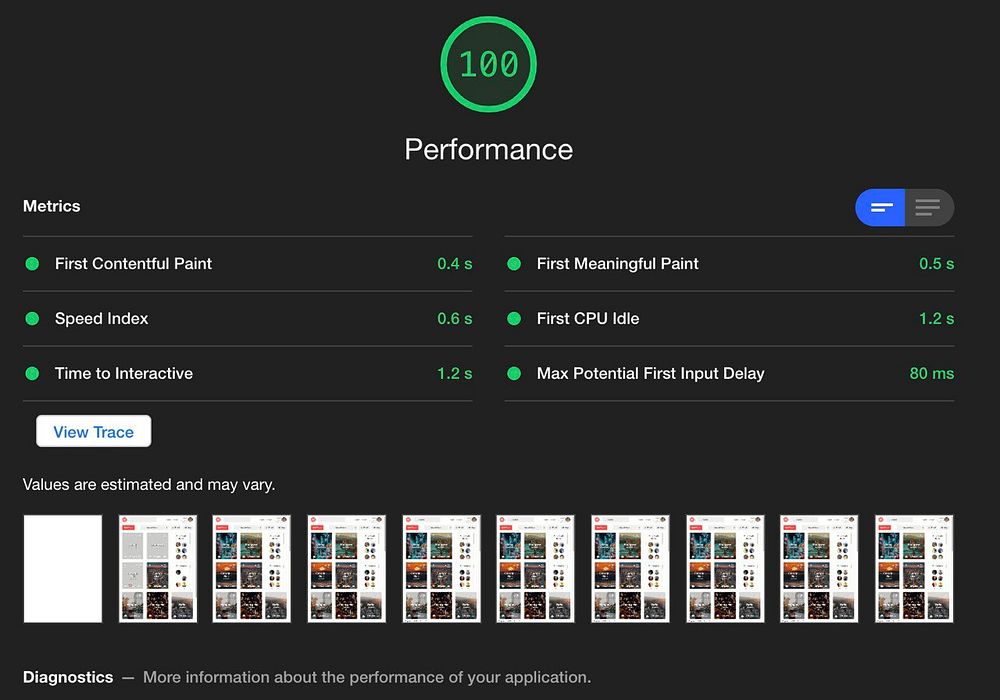Viewport: 1000px width, 700px height.
Task: Click the 100 performance score gauge
Action: click(x=489, y=64)
